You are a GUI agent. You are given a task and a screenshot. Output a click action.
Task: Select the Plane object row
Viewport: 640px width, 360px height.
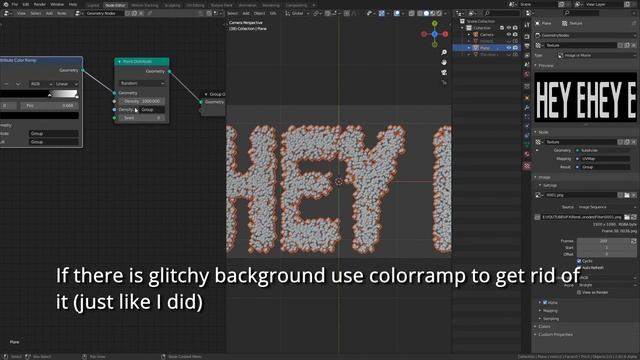pos(486,48)
